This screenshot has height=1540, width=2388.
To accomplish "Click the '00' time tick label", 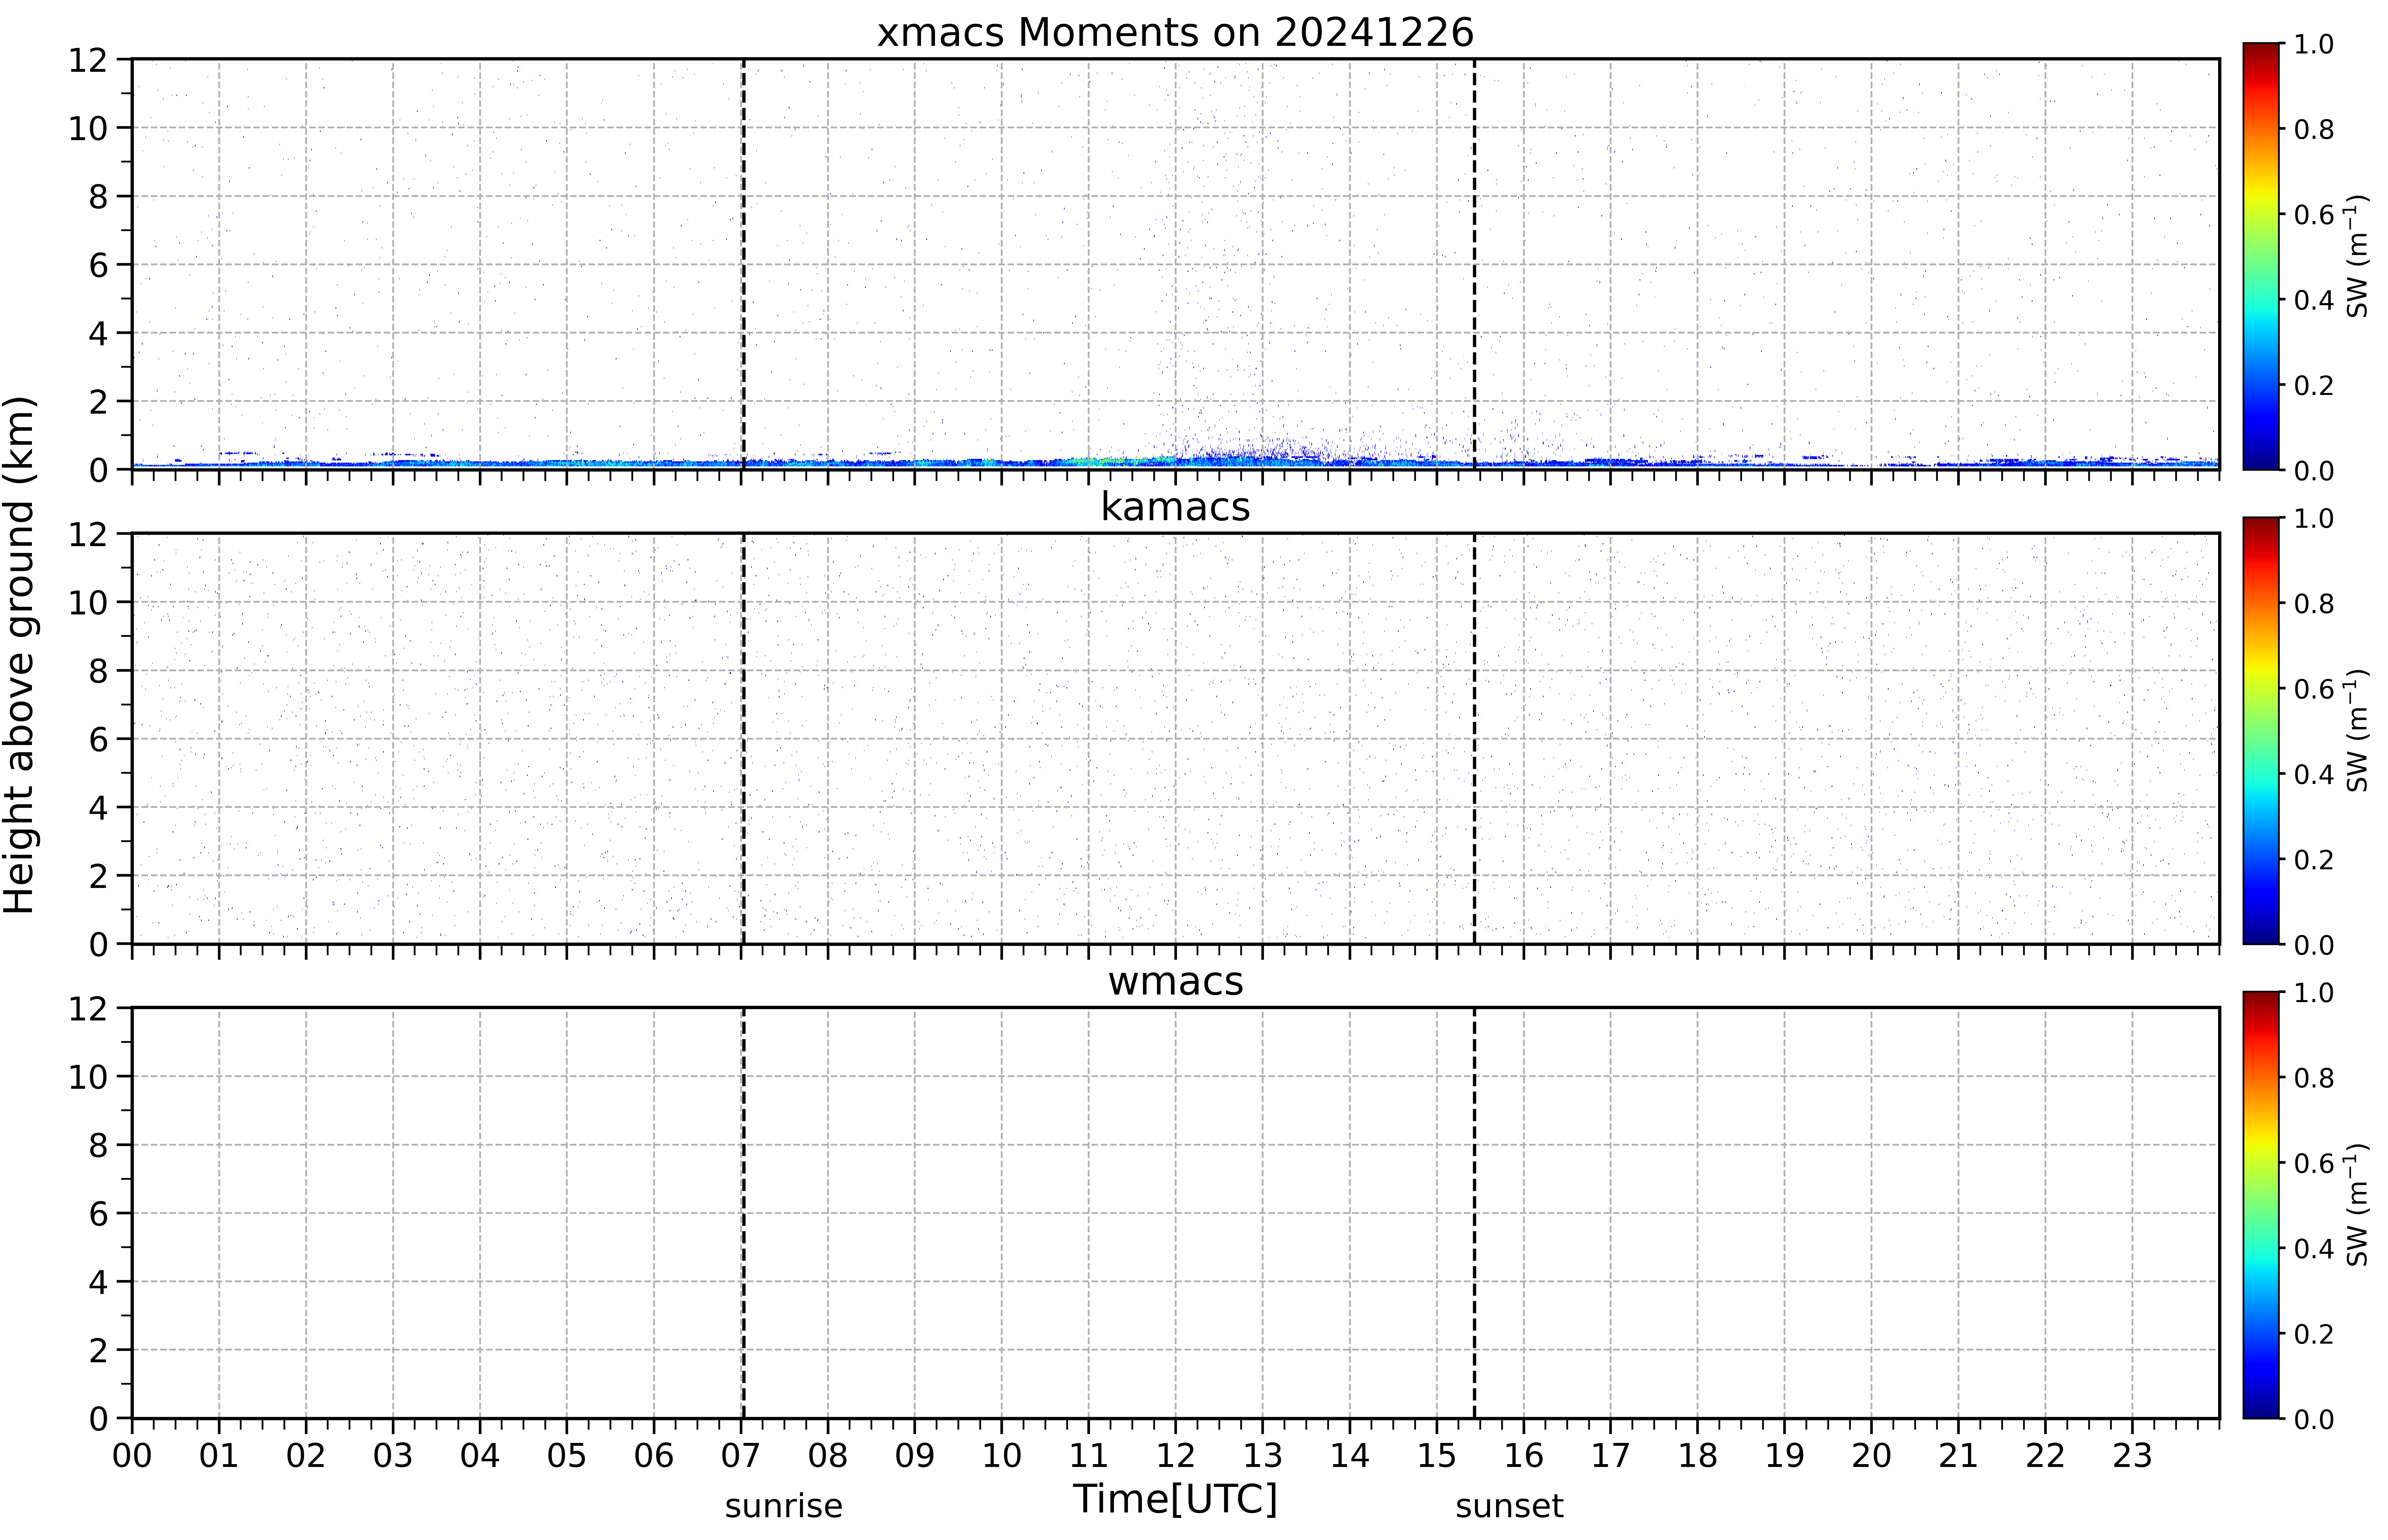I will tap(132, 1456).
